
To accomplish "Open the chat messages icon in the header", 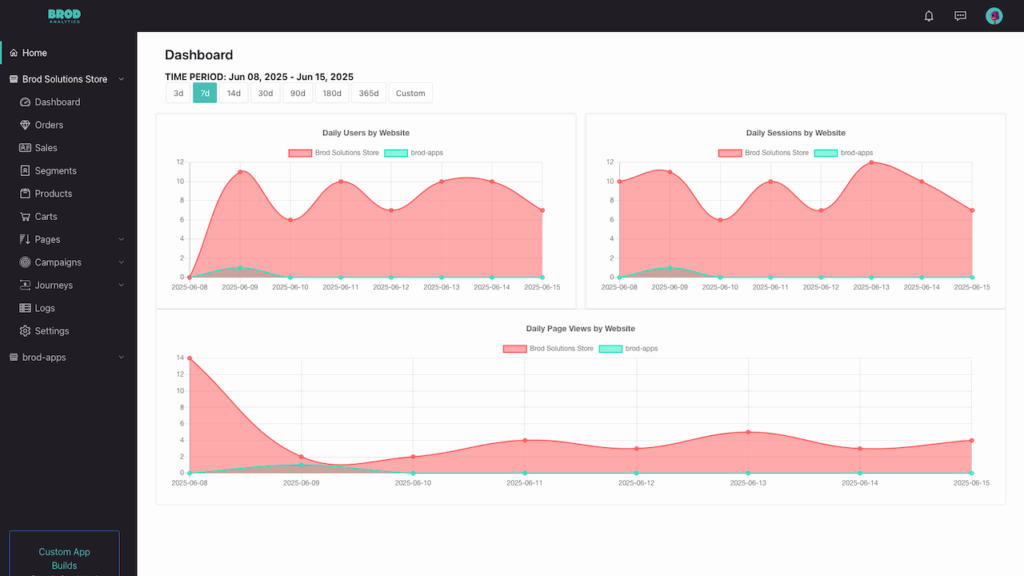I will [x=960, y=16].
